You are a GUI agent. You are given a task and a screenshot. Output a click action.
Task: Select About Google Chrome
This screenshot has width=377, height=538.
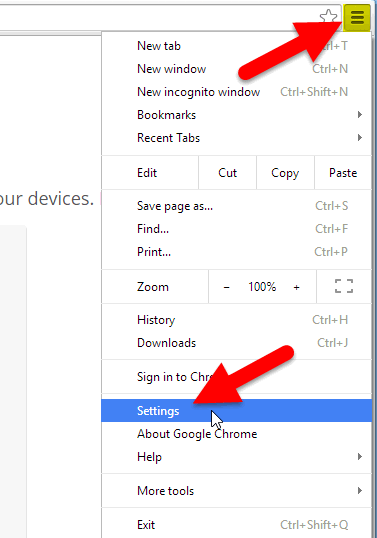237,434
